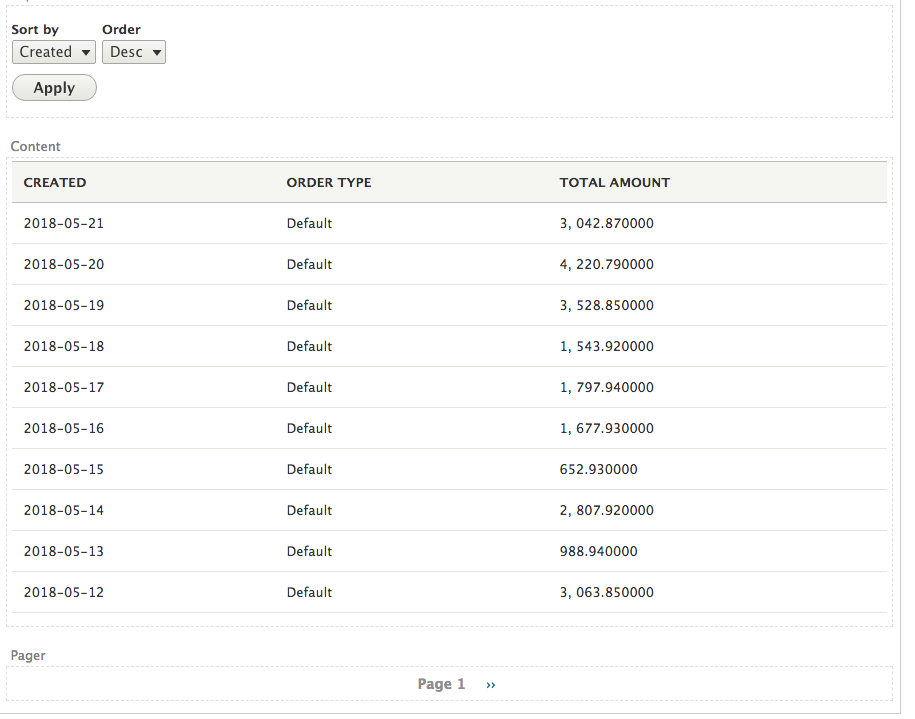The image size is (915, 719).
Task: Click the Page 1 pager label
Action: tap(441, 684)
